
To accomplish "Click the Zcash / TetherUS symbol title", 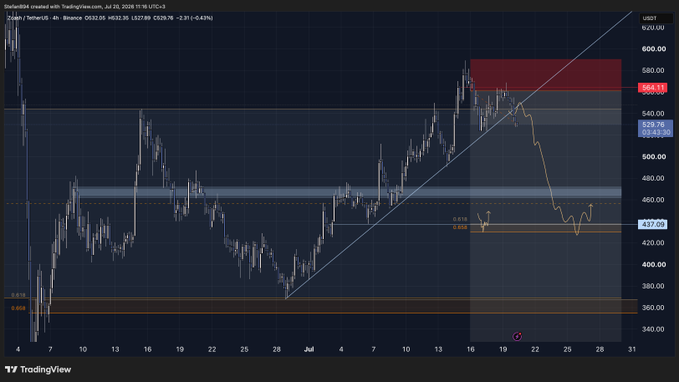I will 28,18.
